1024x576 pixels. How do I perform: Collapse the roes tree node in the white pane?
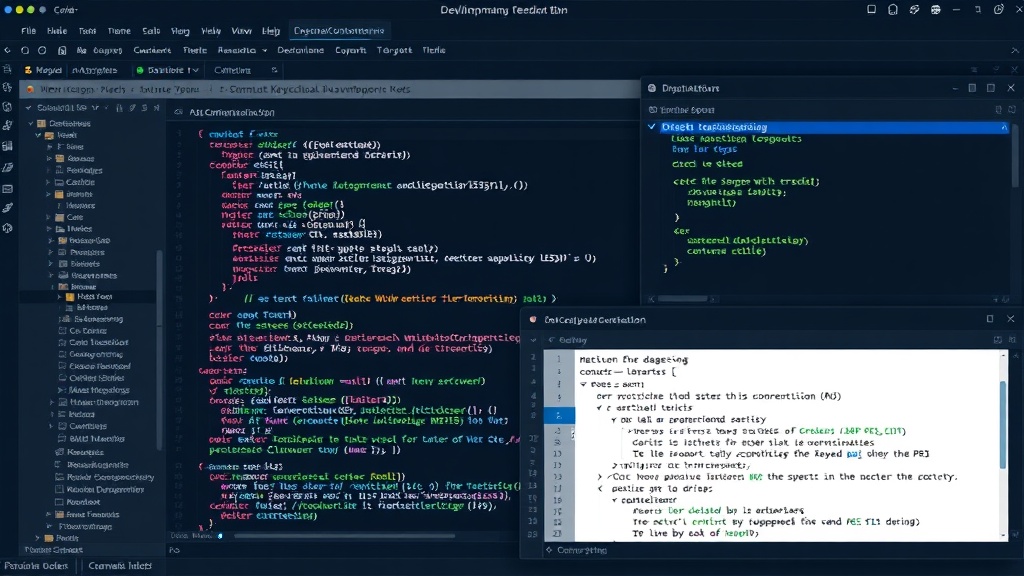coord(584,384)
